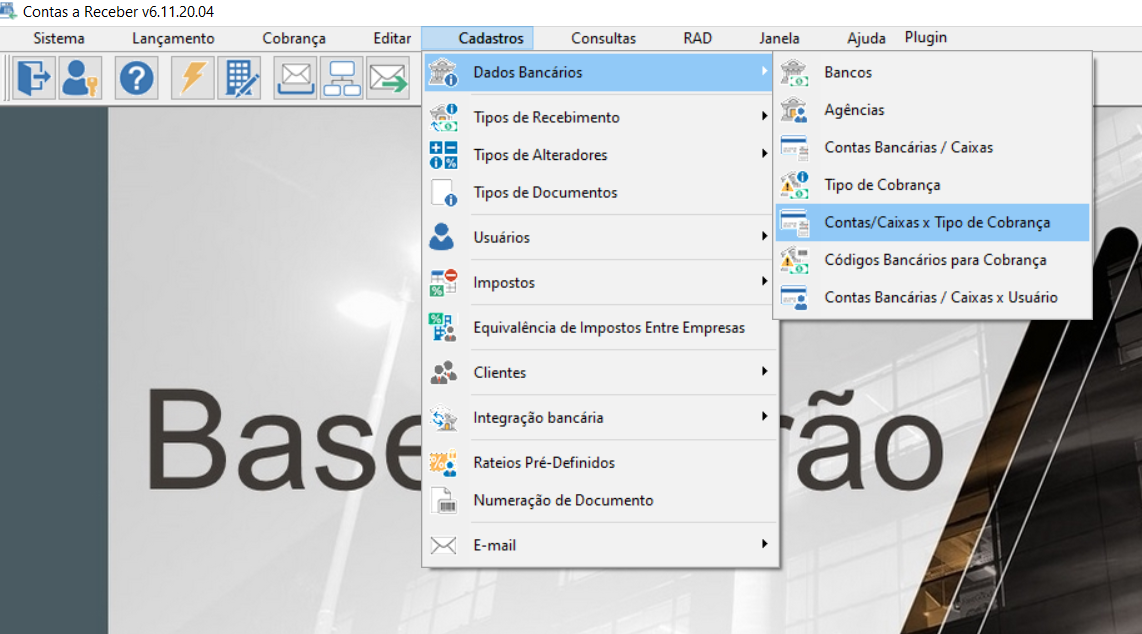This screenshot has width=1142, height=634.
Task: Click the Tipo de Cobrança warning icon
Action: coord(794,185)
